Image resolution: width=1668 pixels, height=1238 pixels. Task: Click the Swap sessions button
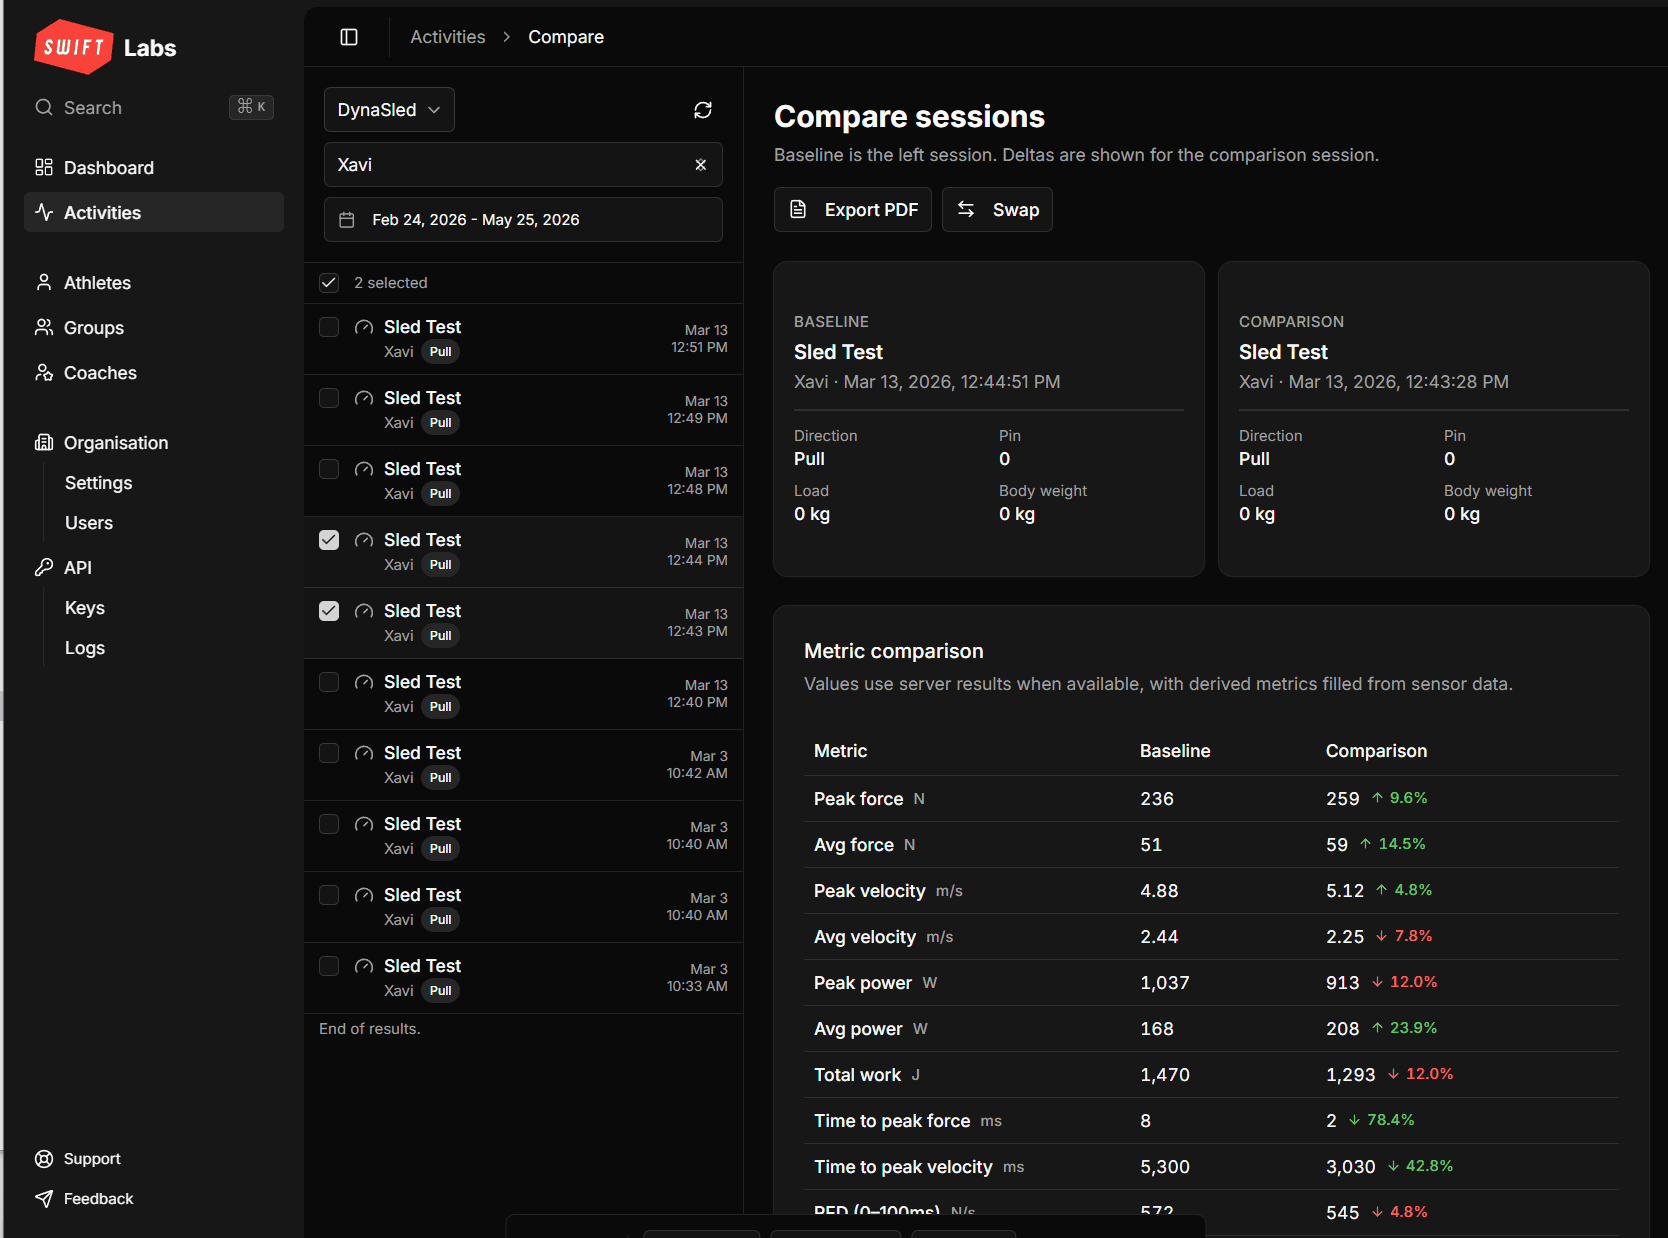click(x=997, y=209)
